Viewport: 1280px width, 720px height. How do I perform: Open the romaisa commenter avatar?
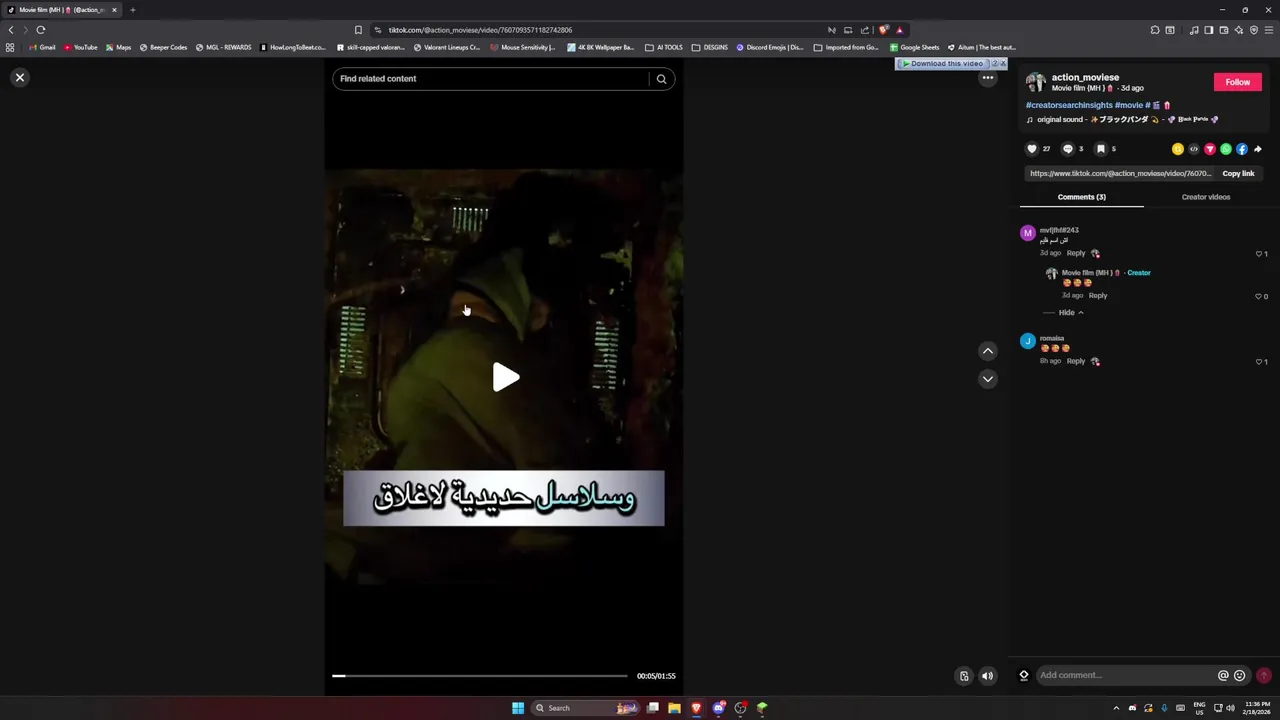(x=1028, y=341)
